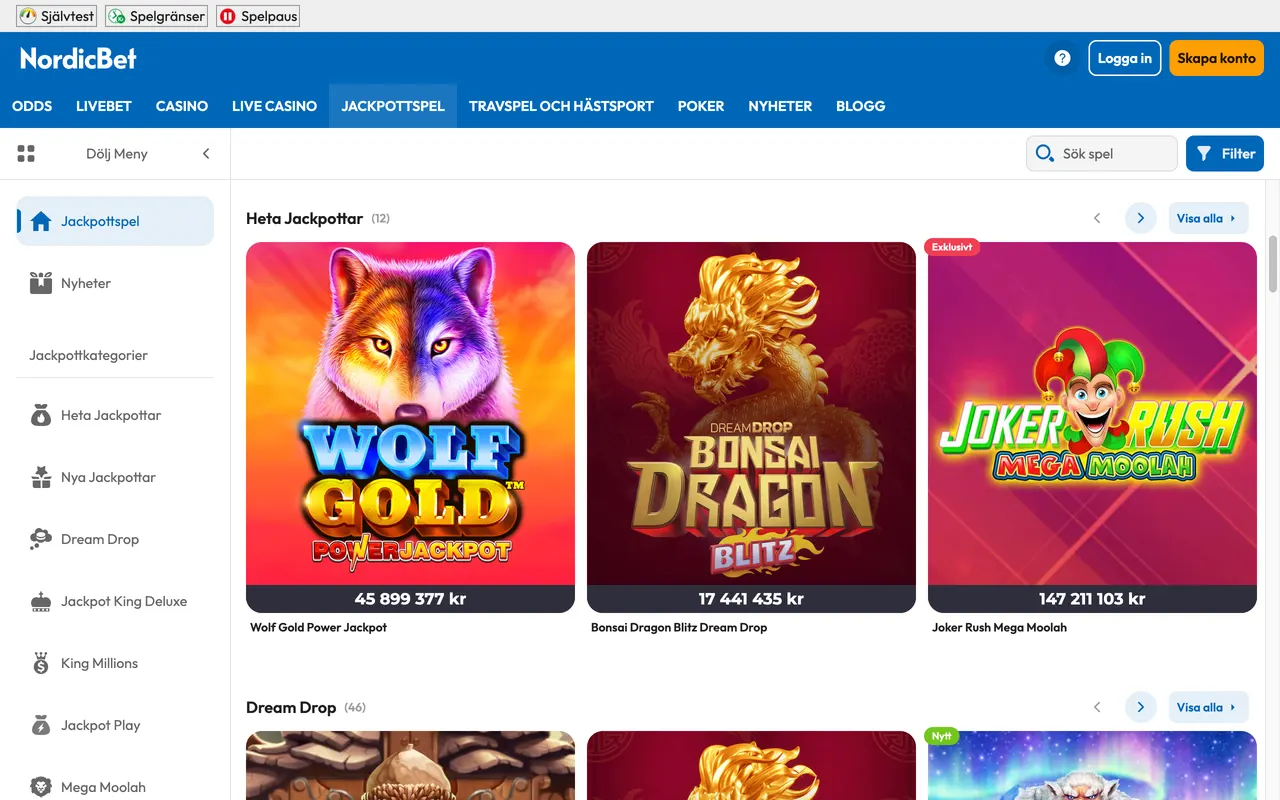Switch to the CASINO tab
The height and width of the screenshot is (800, 1280).
tap(182, 106)
